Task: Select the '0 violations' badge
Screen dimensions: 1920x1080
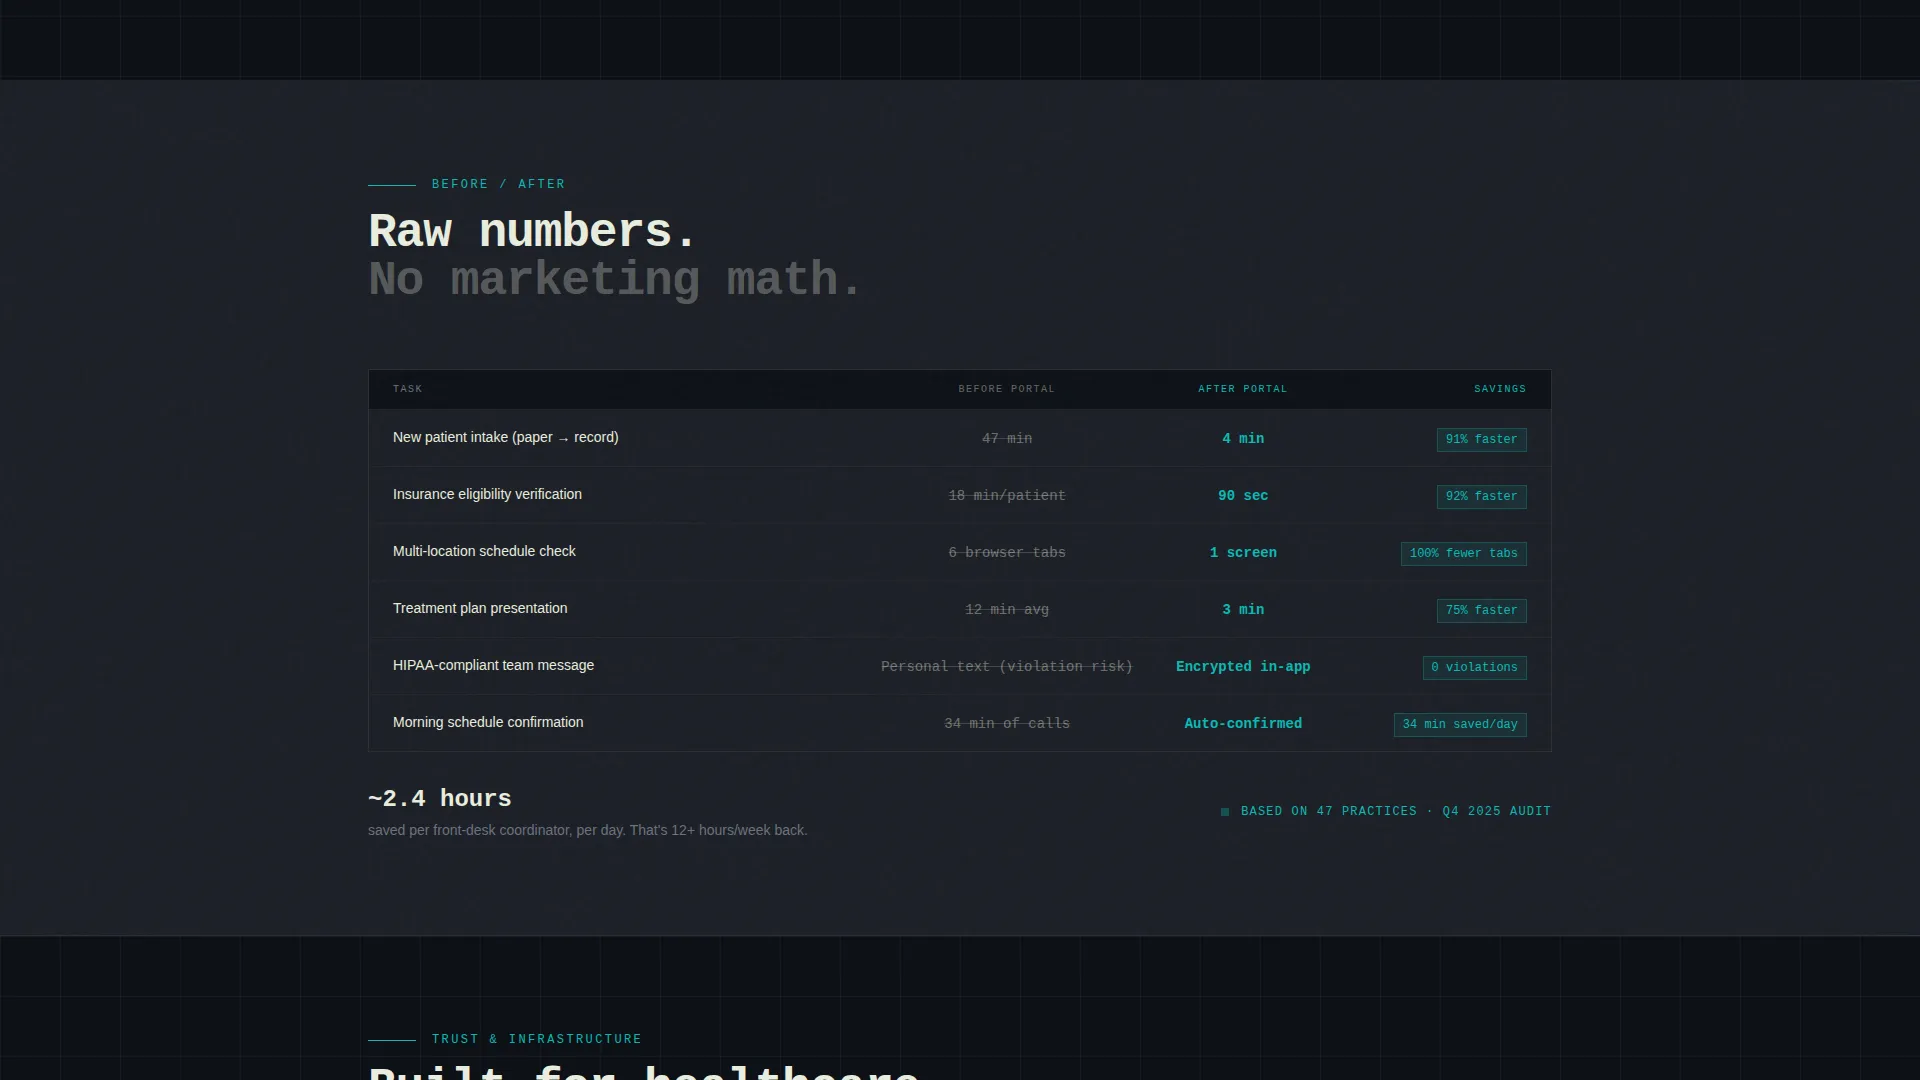Action: [1474, 668]
